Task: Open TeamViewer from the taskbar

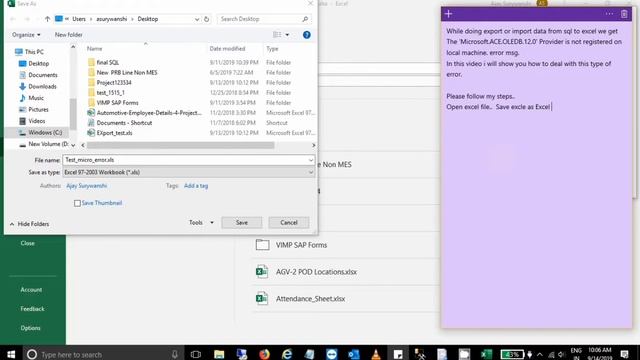Action: [x=331, y=354]
